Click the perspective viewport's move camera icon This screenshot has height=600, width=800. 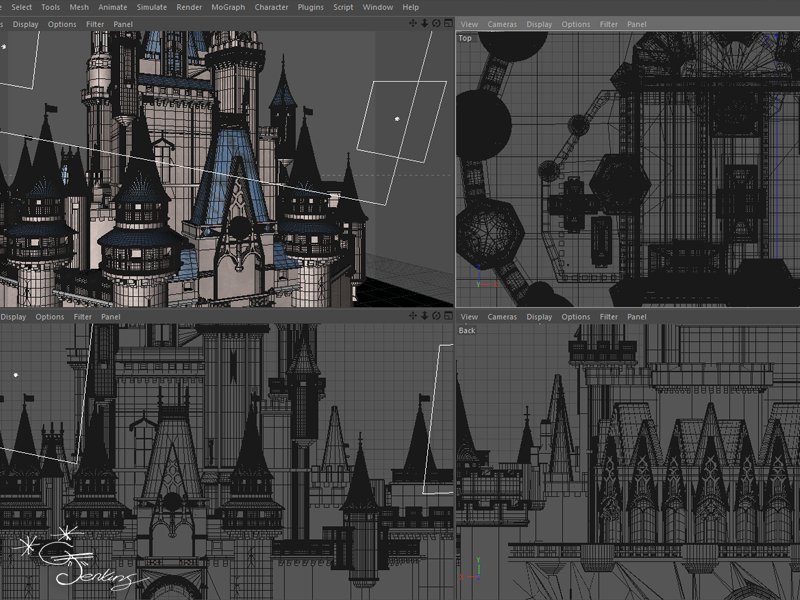413,23
